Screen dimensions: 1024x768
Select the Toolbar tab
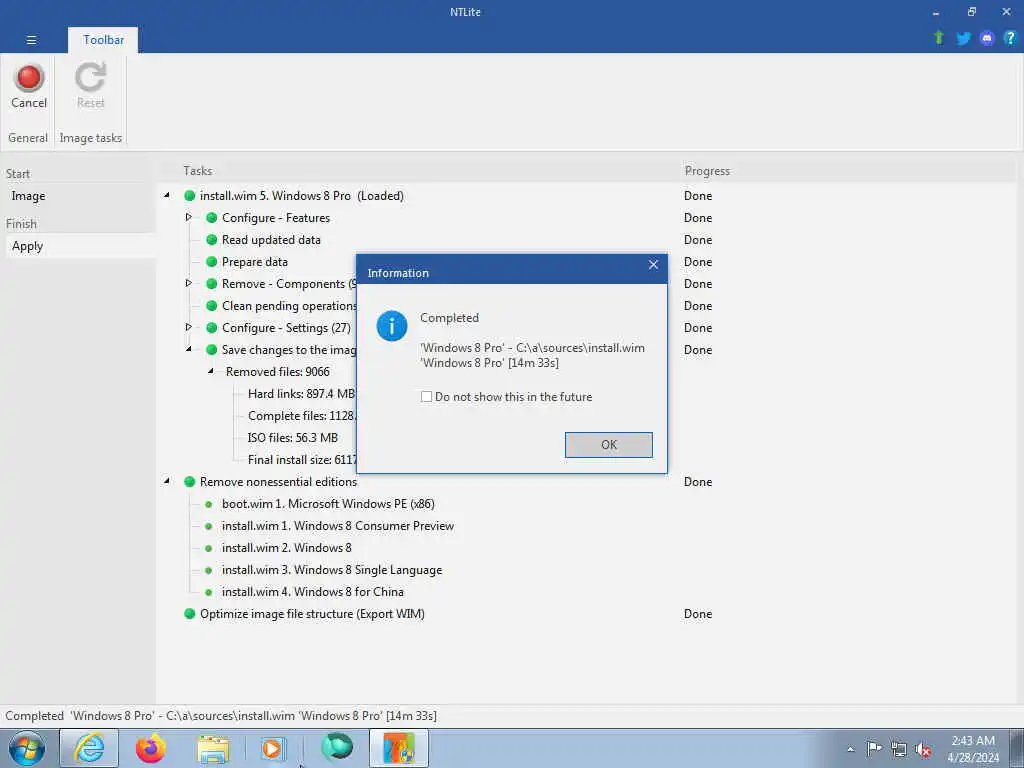click(x=103, y=40)
